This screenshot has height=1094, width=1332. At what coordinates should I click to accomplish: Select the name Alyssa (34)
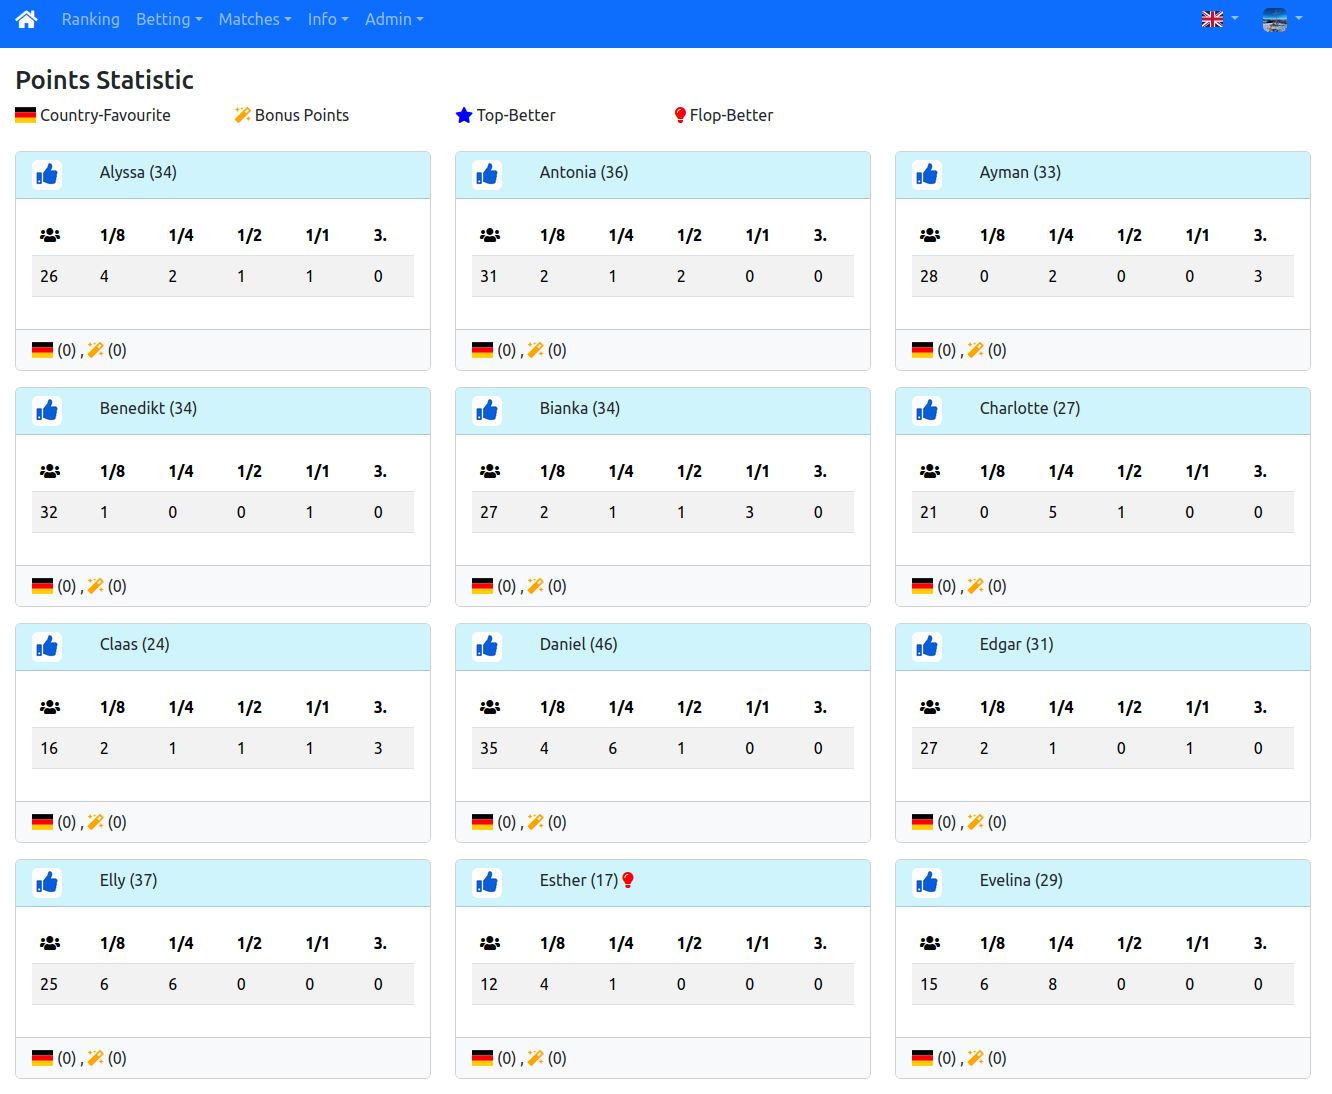click(138, 172)
